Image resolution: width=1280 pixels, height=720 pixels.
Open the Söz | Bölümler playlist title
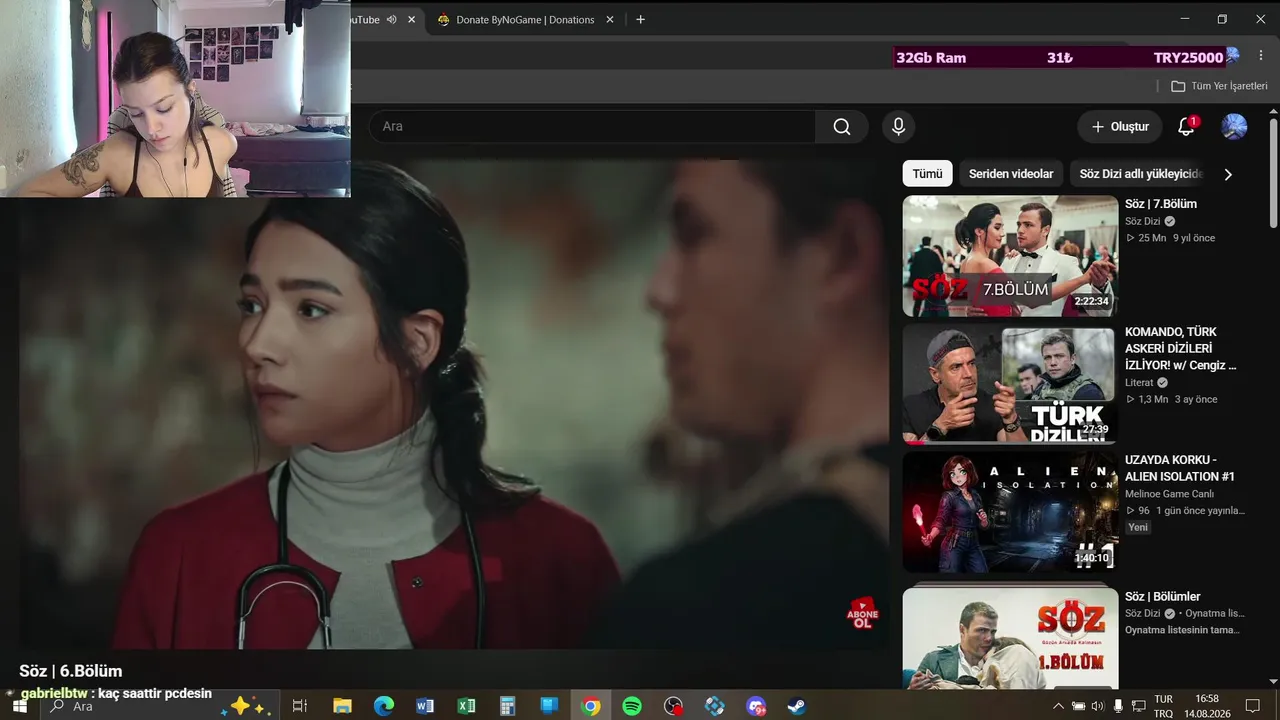[x=1162, y=597]
